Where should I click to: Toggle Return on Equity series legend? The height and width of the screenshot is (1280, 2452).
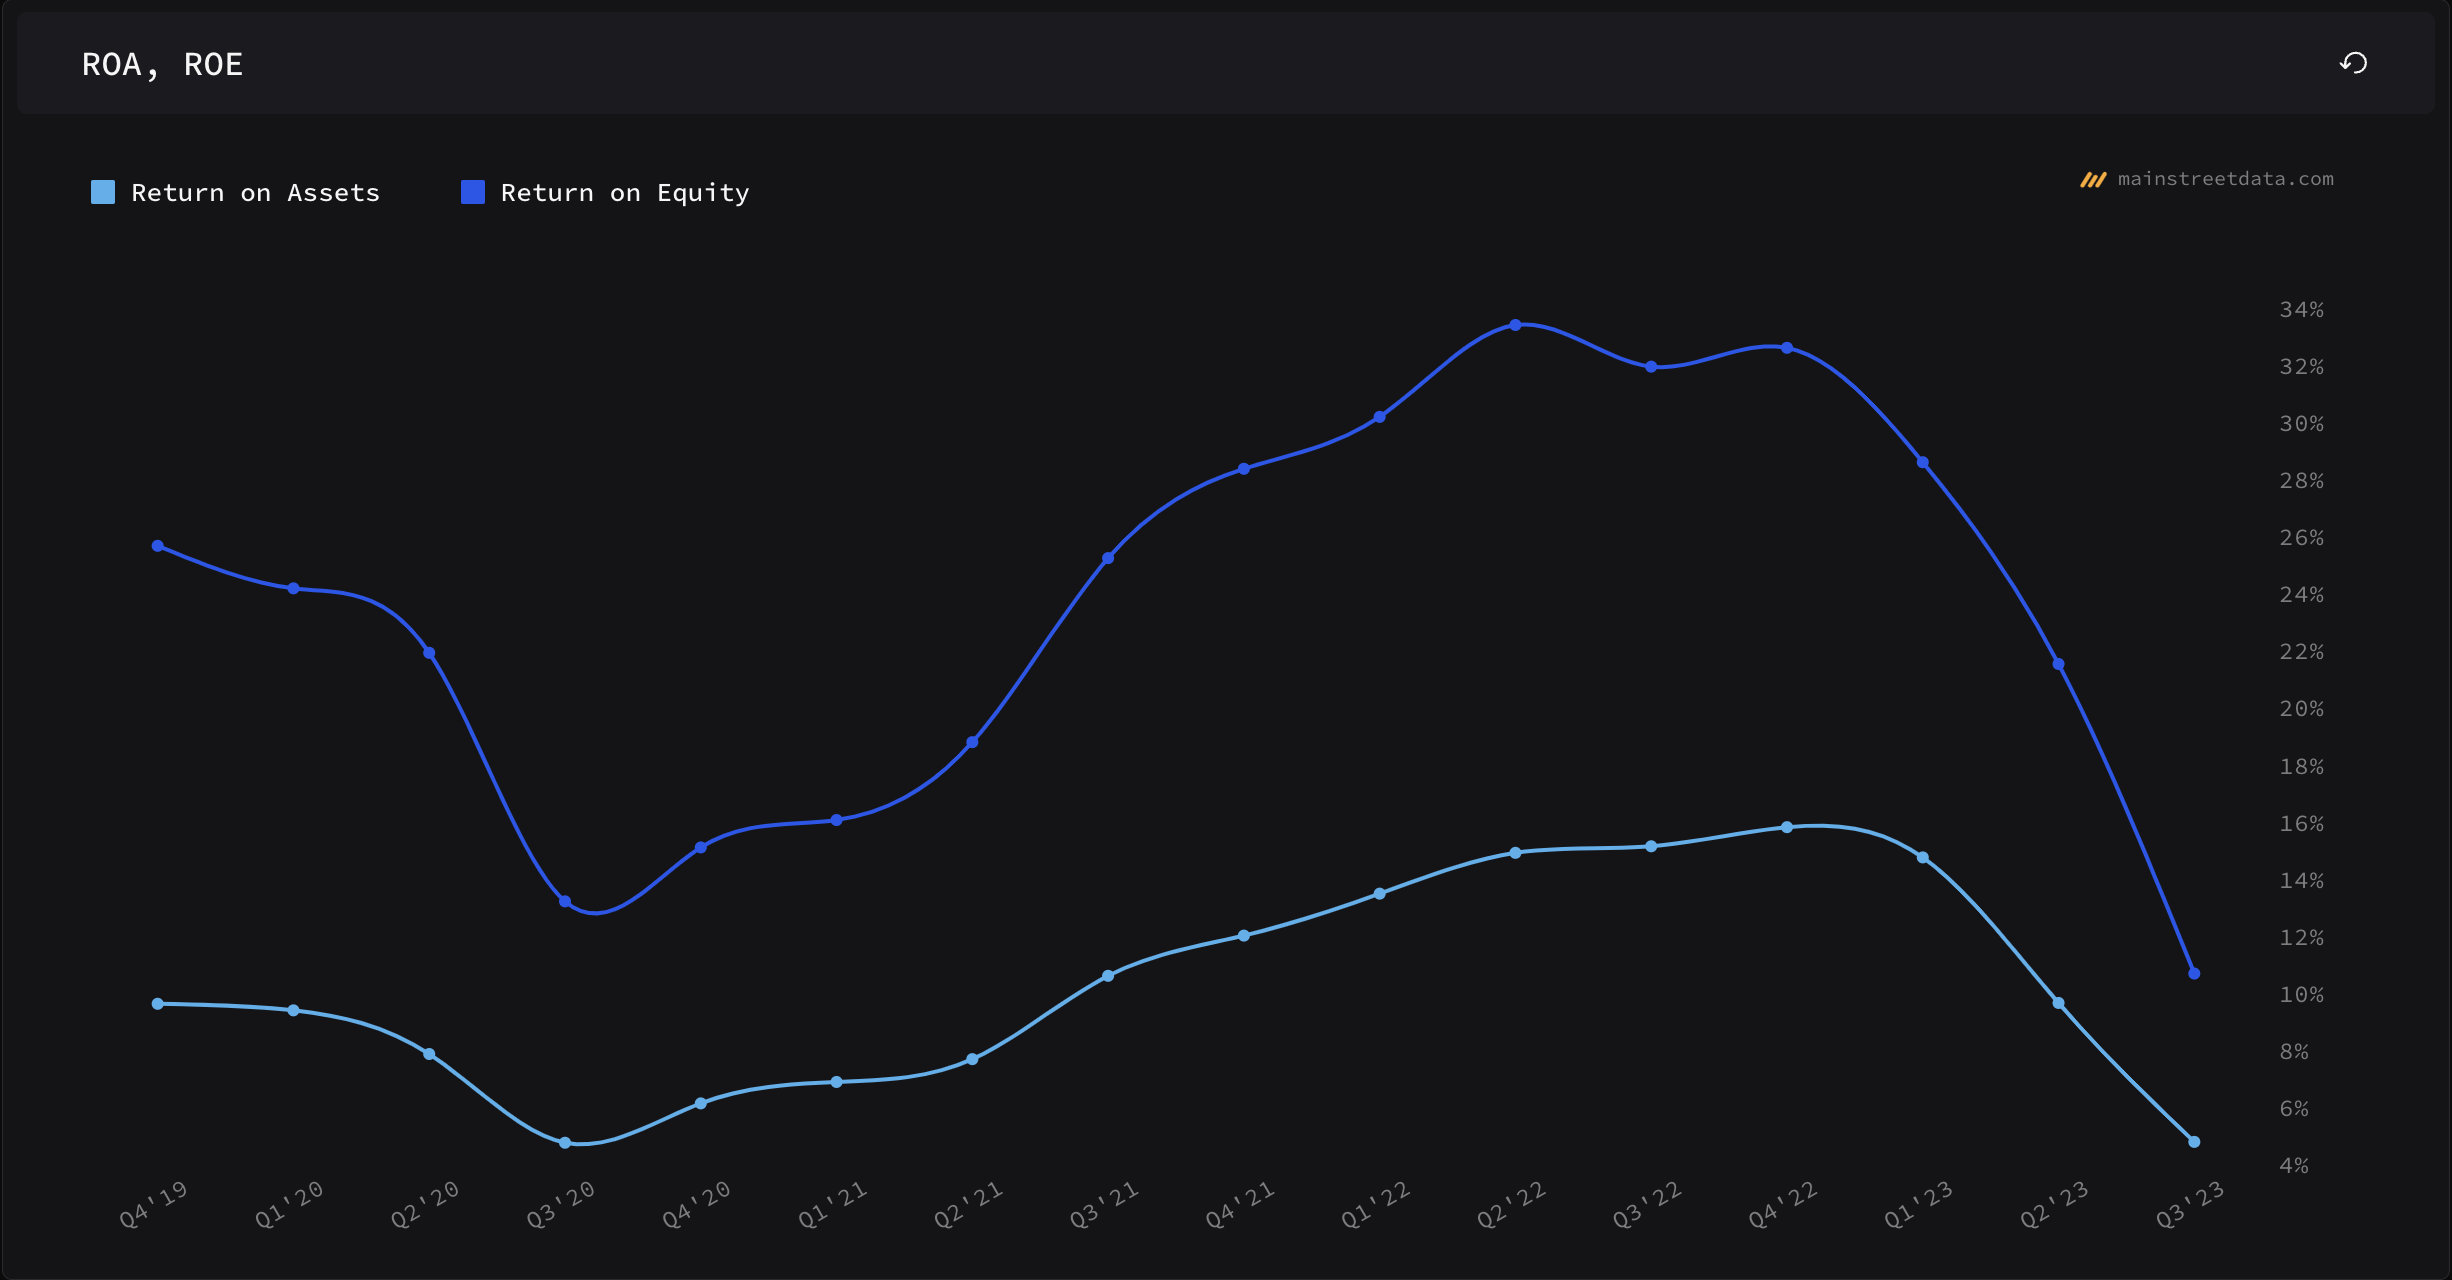[x=624, y=193]
